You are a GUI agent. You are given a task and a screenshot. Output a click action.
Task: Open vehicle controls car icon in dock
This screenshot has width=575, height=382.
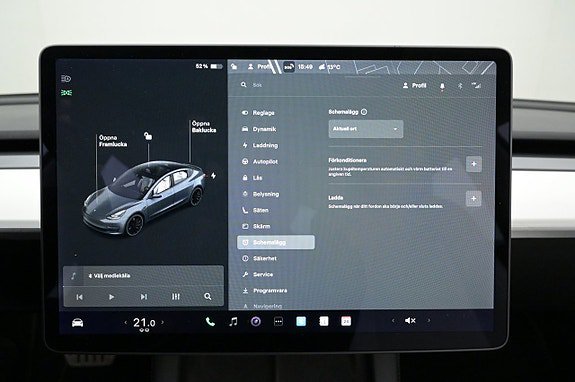pyautogui.click(x=77, y=323)
